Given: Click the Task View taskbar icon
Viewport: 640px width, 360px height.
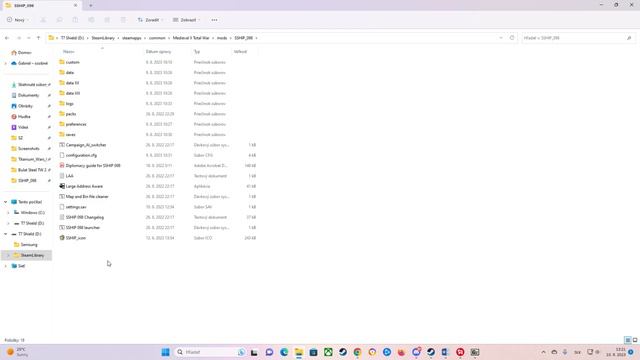Looking at the screenshot, I should click(x=254, y=352).
